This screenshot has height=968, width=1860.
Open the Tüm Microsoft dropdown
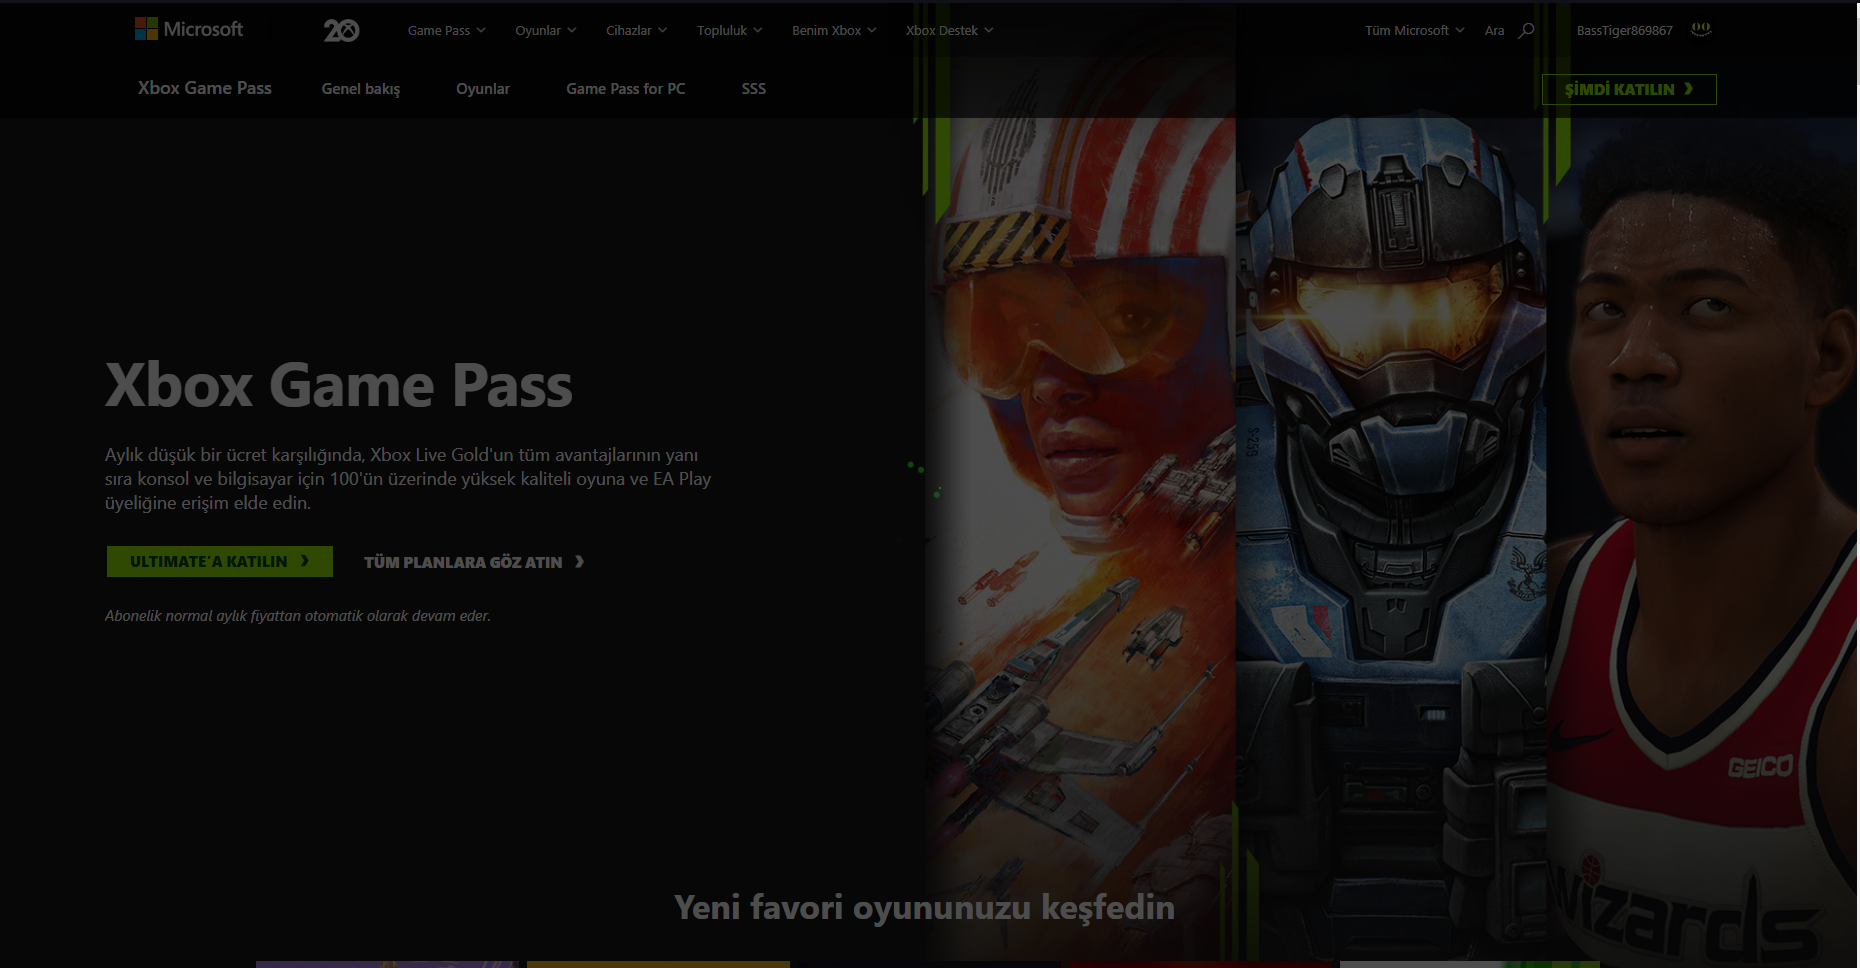coord(1414,30)
